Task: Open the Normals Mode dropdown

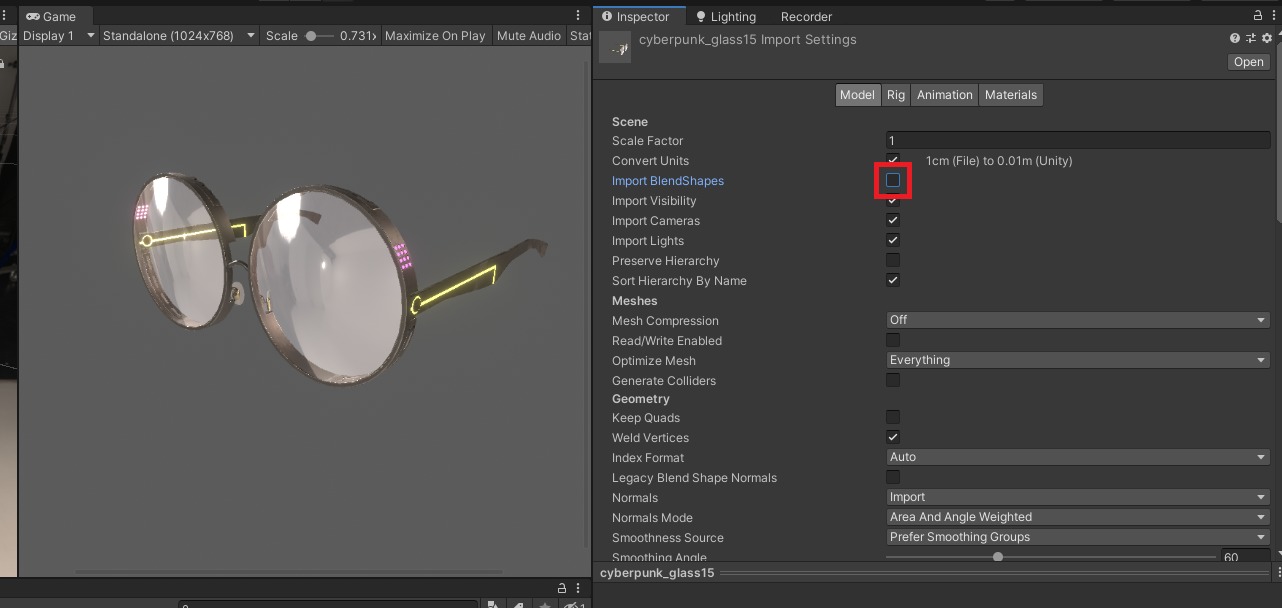Action: click(1077, 517)
